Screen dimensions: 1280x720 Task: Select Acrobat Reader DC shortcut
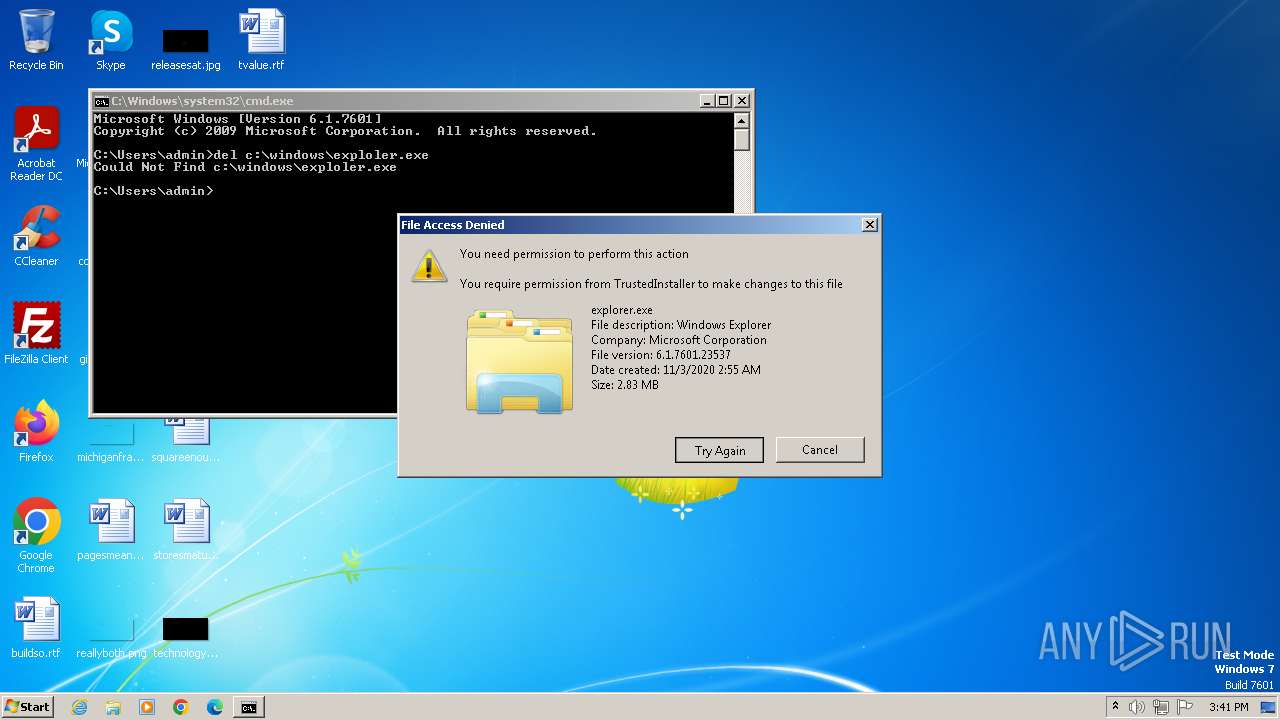tap(36, 144)
